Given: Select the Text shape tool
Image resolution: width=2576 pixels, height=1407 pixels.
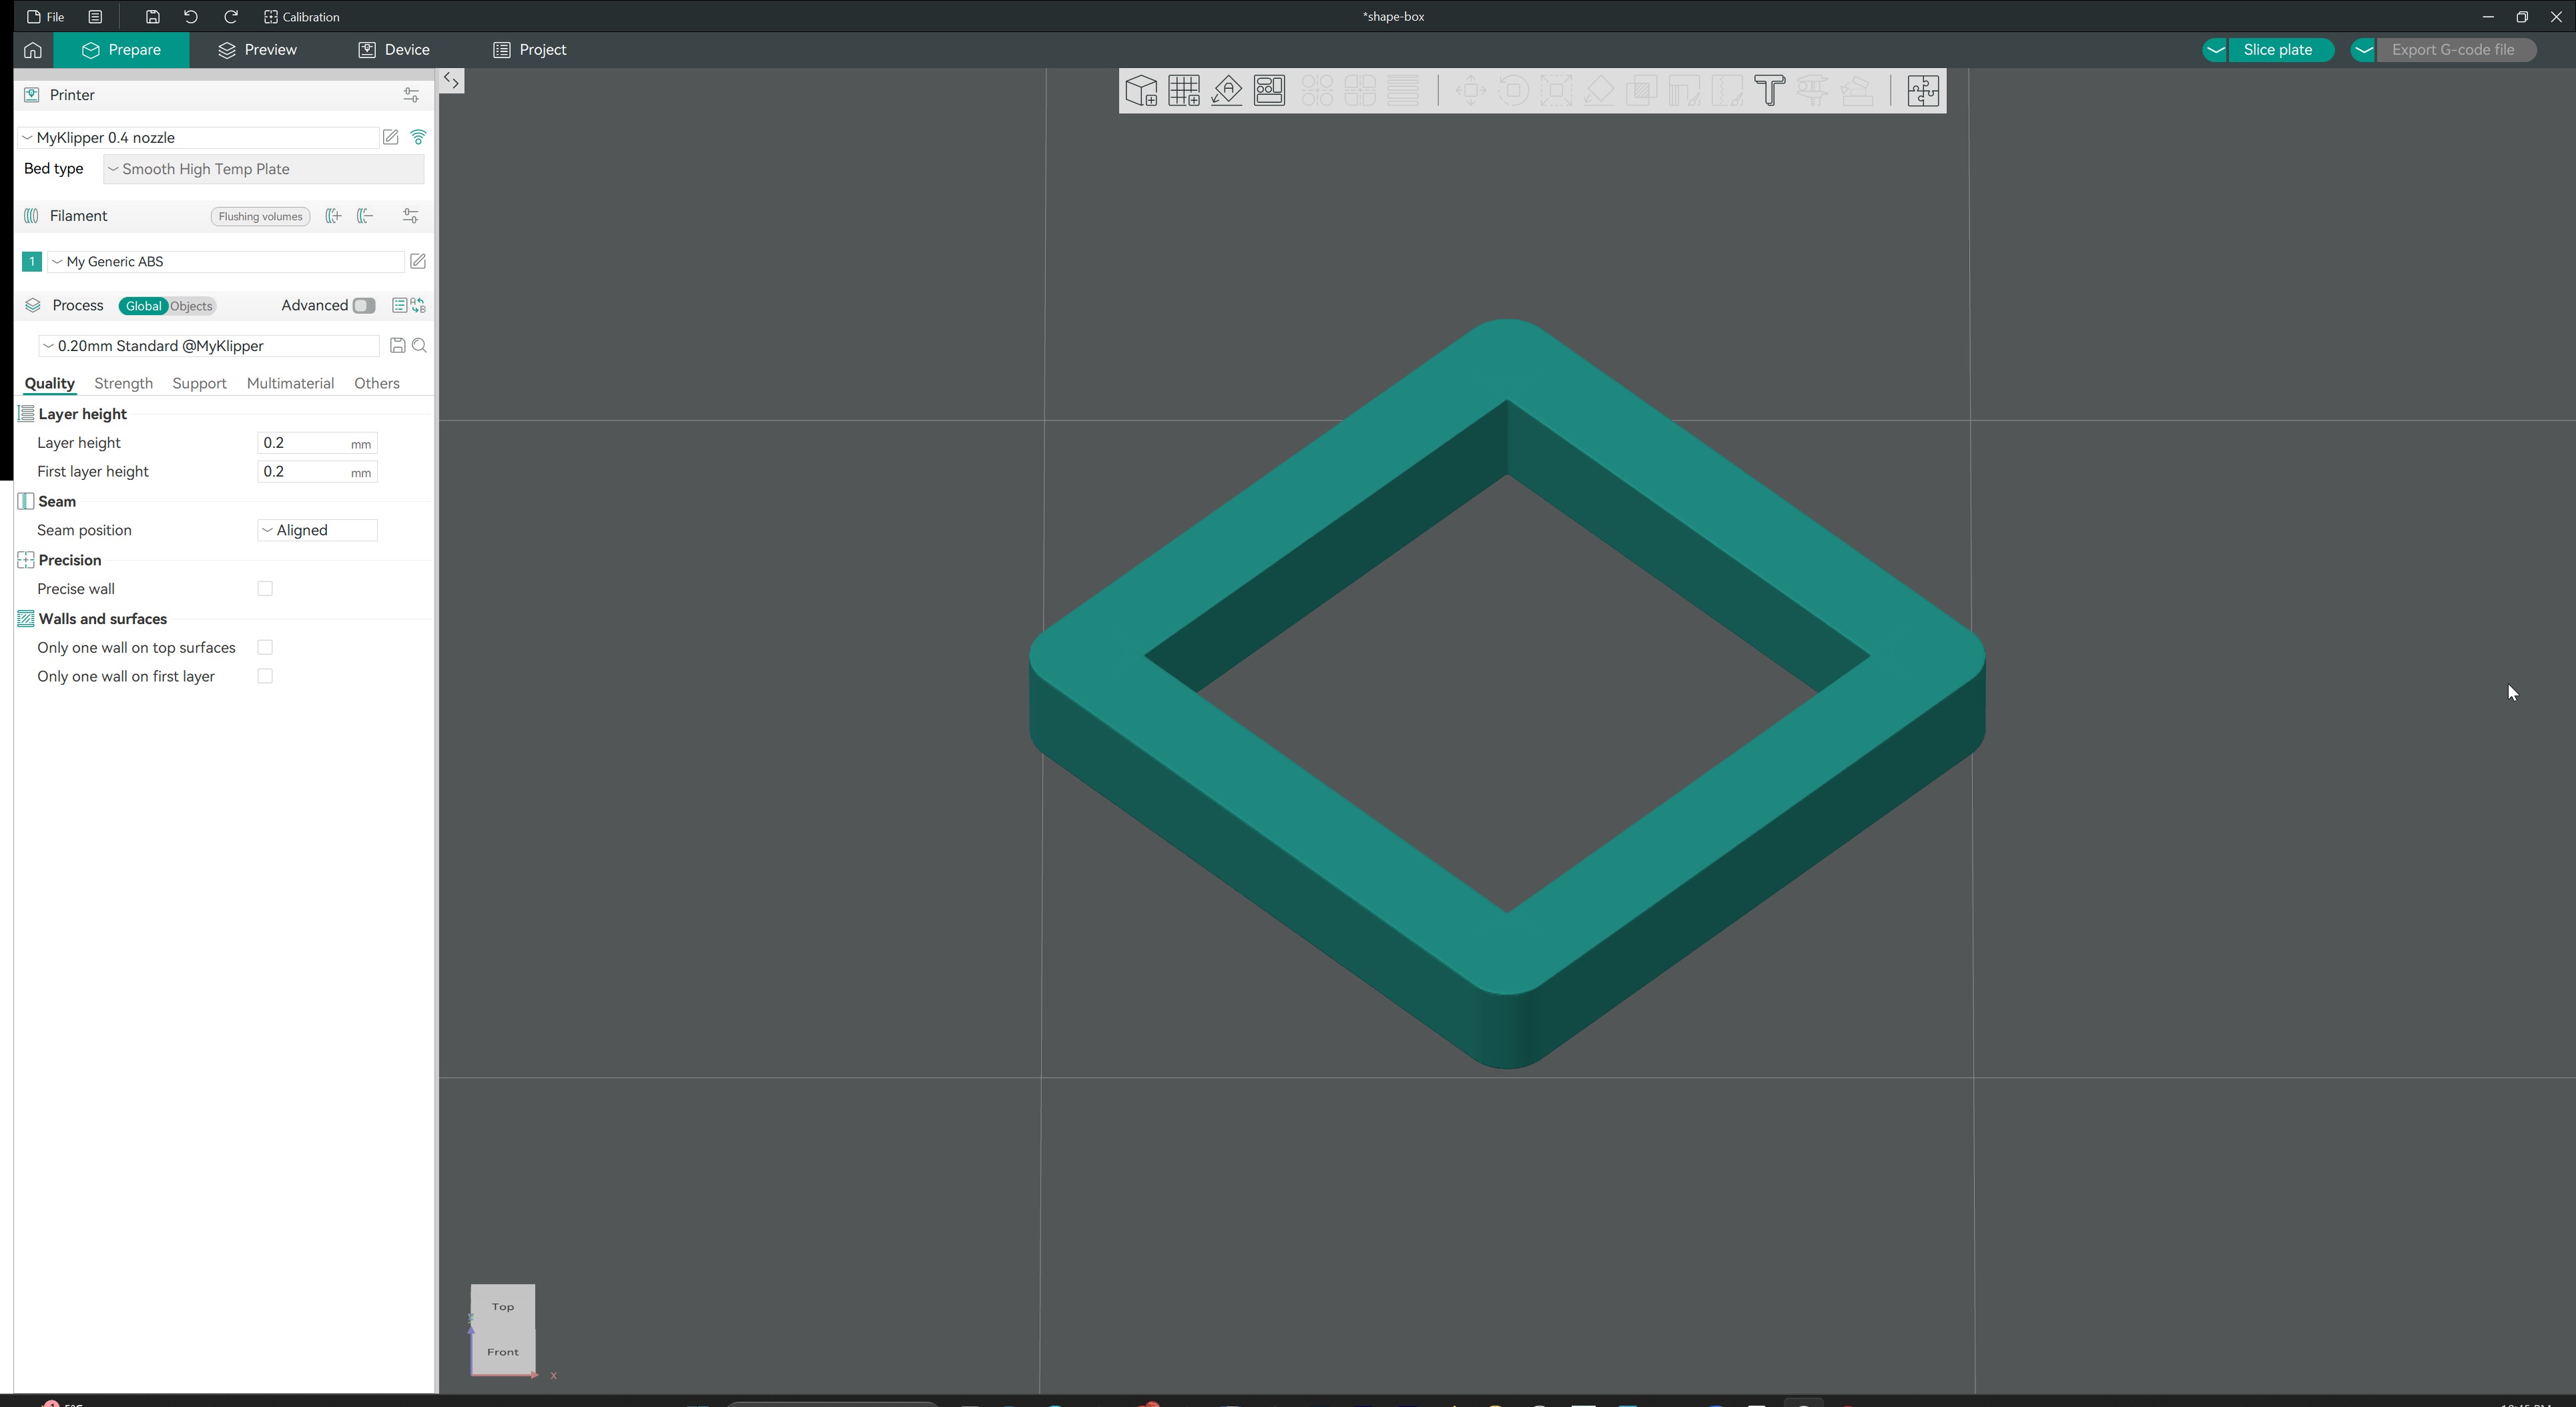Looking at the screenshot, I should point(1769,91).
